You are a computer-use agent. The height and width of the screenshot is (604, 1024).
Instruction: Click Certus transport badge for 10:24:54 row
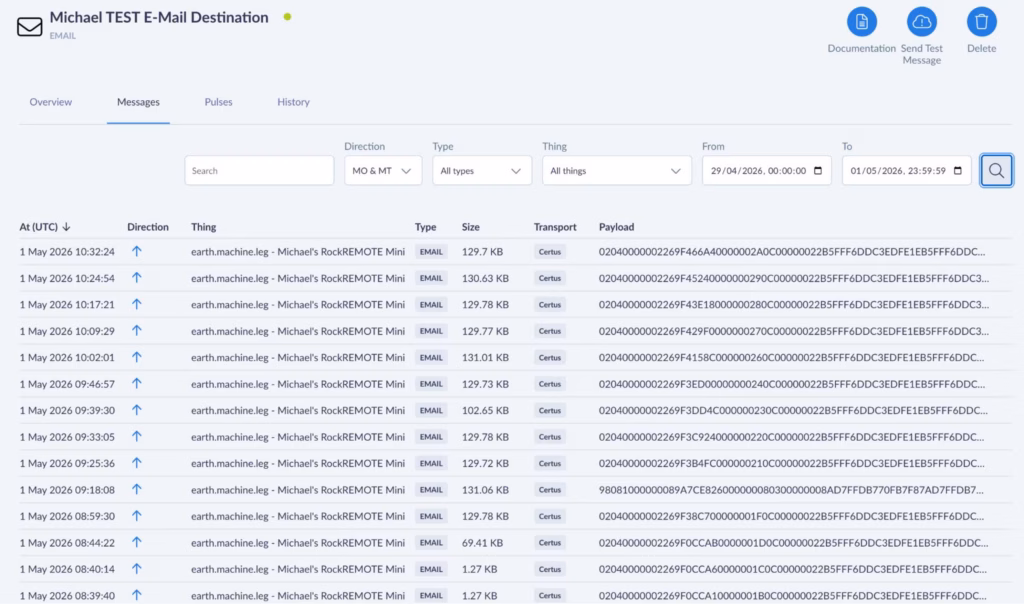pyautogui.click(x=550, y=278)
